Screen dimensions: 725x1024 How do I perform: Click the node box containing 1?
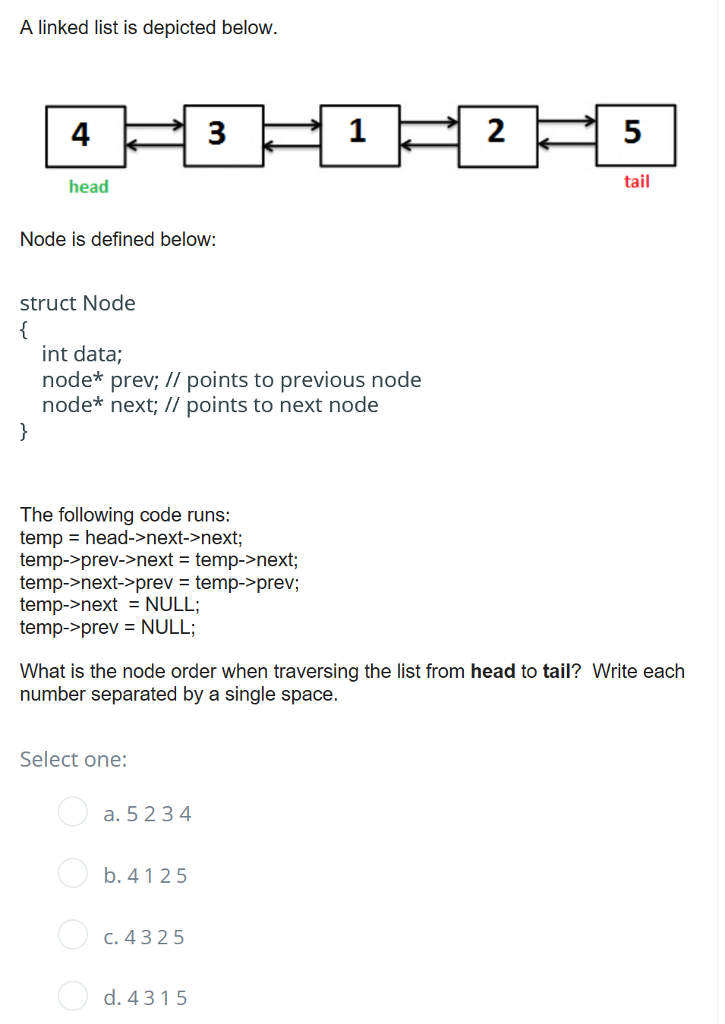point(358,135)
